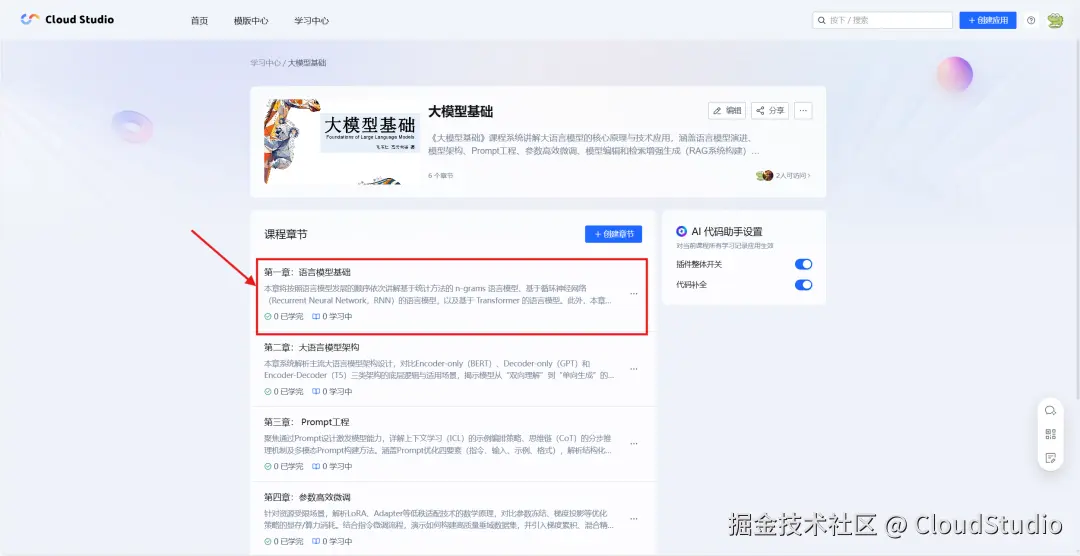Open the more options button beside 分享

pos(803,110)
